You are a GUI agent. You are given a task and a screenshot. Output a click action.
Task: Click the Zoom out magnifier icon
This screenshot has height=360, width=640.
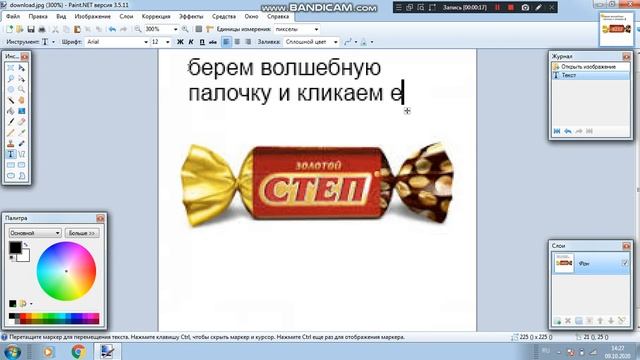click(138, 29)
